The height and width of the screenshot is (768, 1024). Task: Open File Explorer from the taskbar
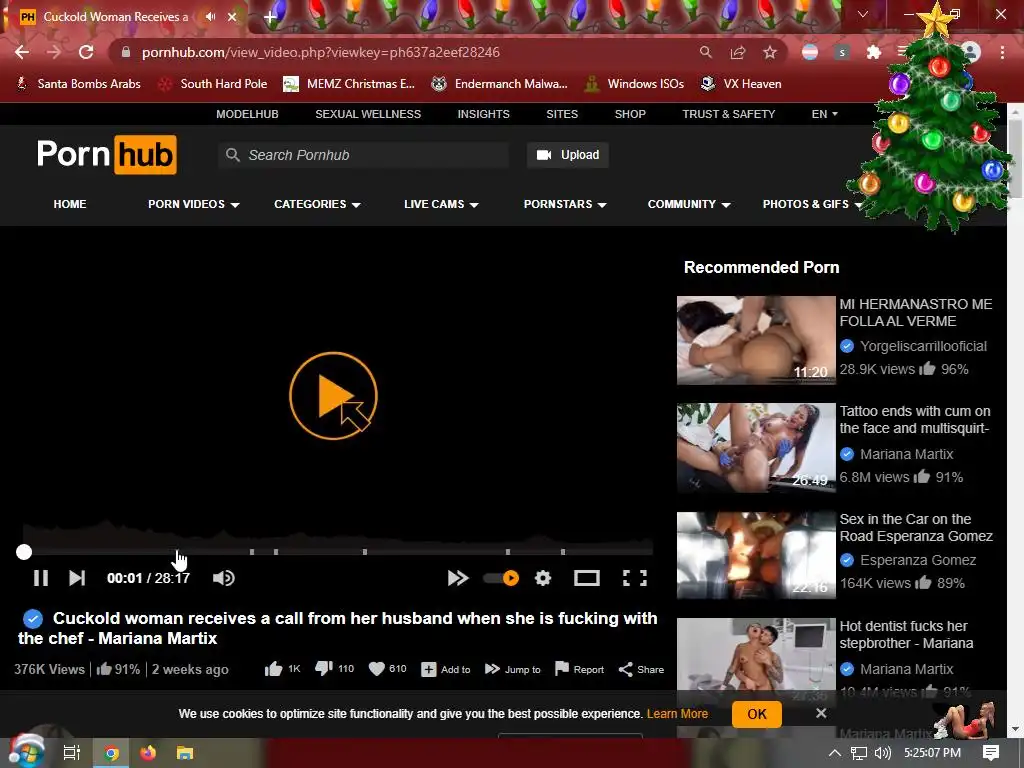pyautogui.click(x=185, y=752)
